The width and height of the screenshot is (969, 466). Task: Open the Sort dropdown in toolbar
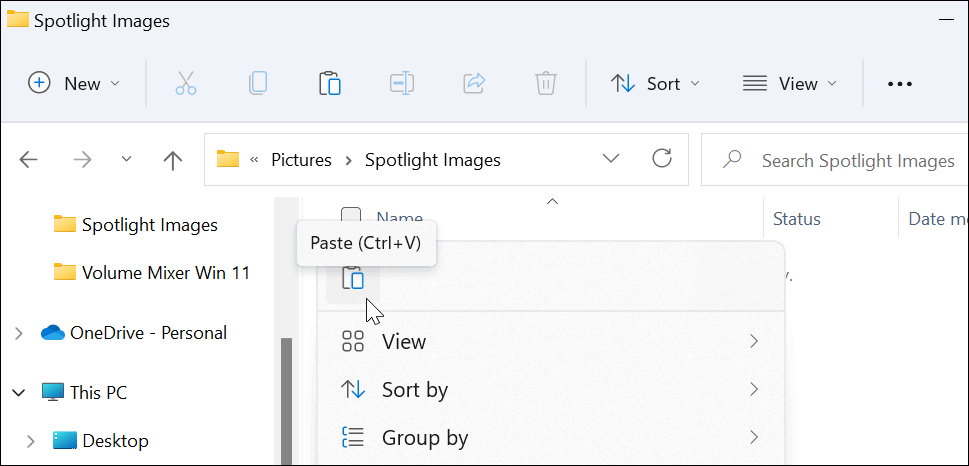[x=655, y=84]
